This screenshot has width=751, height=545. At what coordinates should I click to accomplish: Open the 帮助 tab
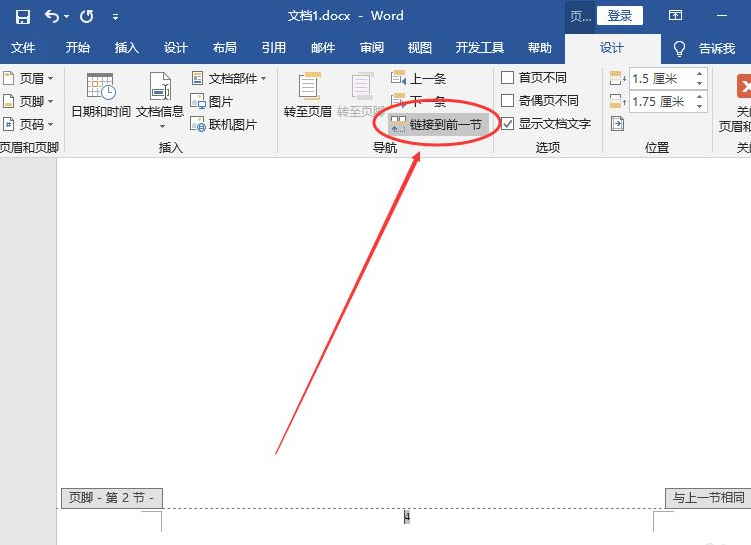coord(540,48)
